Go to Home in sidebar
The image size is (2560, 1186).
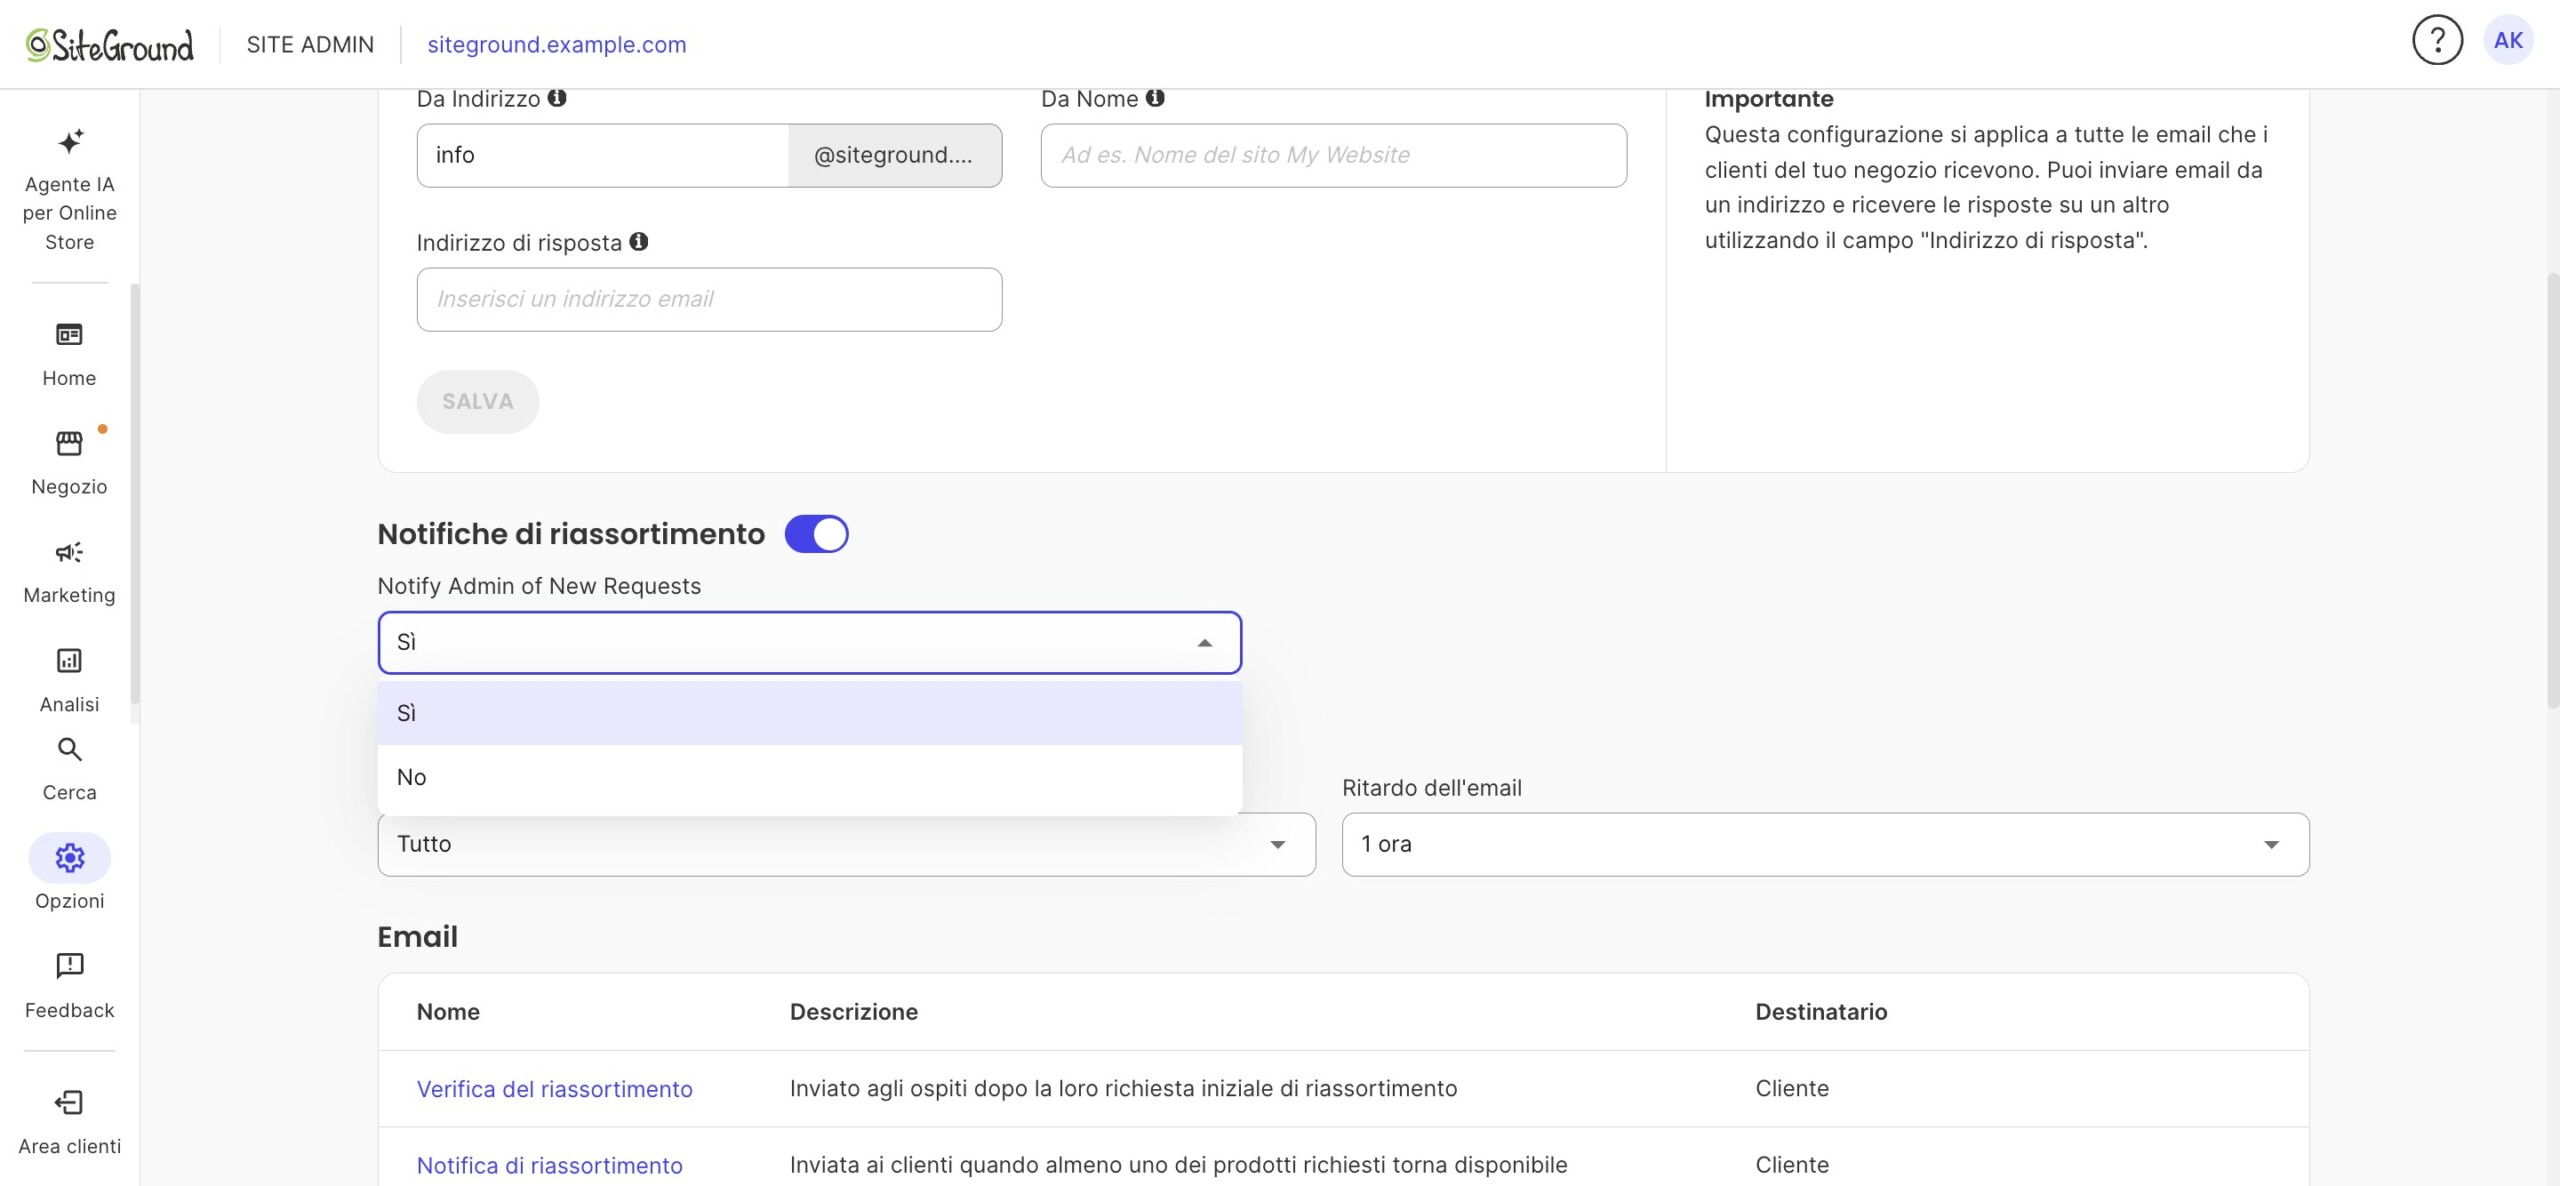click(x=69, y=354)
